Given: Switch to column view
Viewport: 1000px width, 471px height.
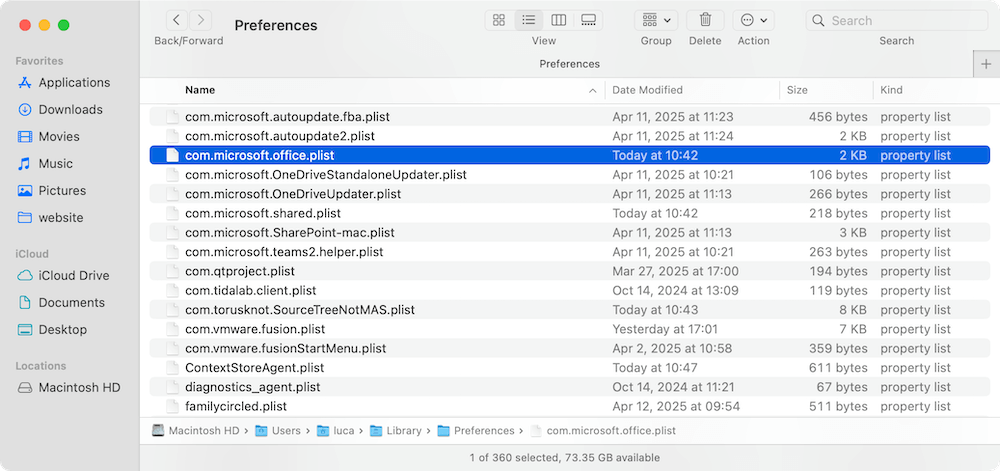Looking at the screenshot, I should point(559,20).
